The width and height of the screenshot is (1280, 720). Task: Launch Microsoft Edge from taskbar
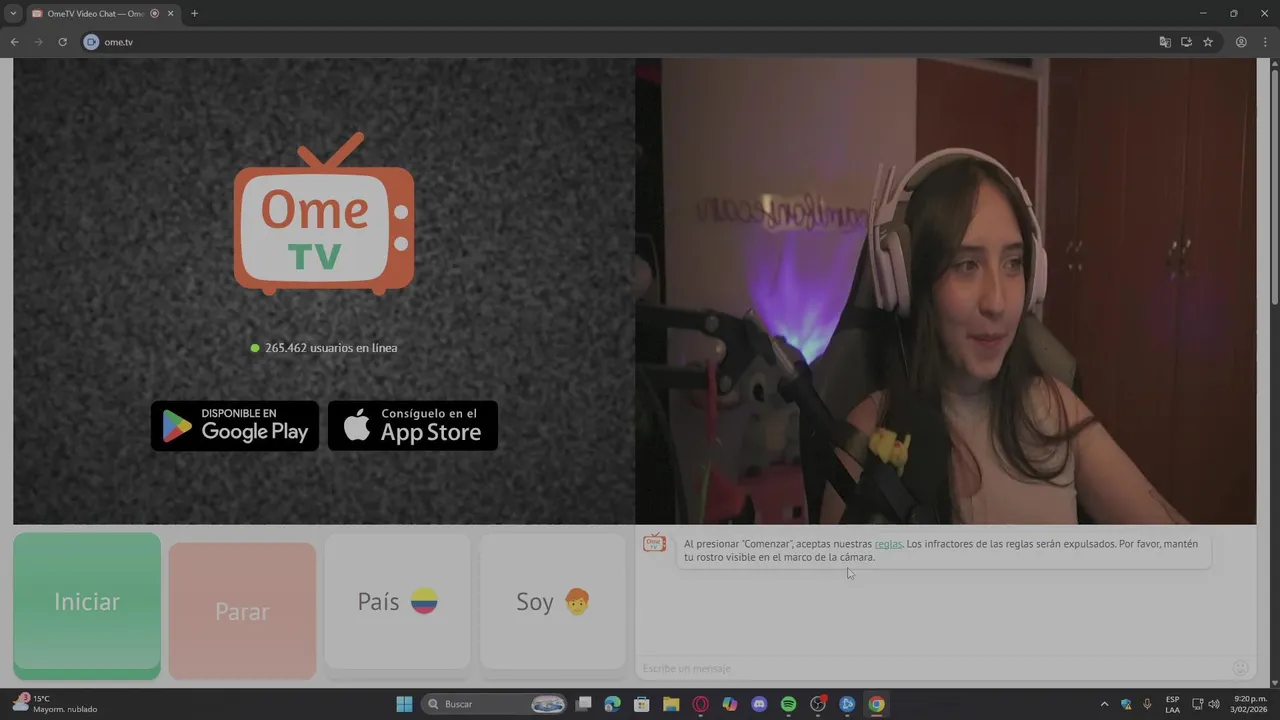pos(613,704)
